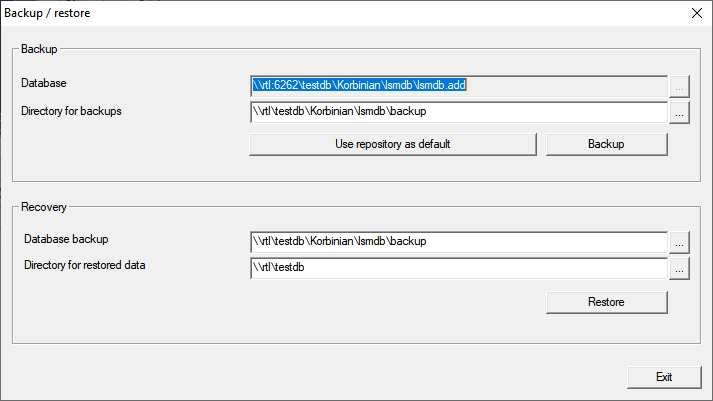Click the Directory for backups label
This screenshot has height=401, width=713.
[x=71, y=110]
